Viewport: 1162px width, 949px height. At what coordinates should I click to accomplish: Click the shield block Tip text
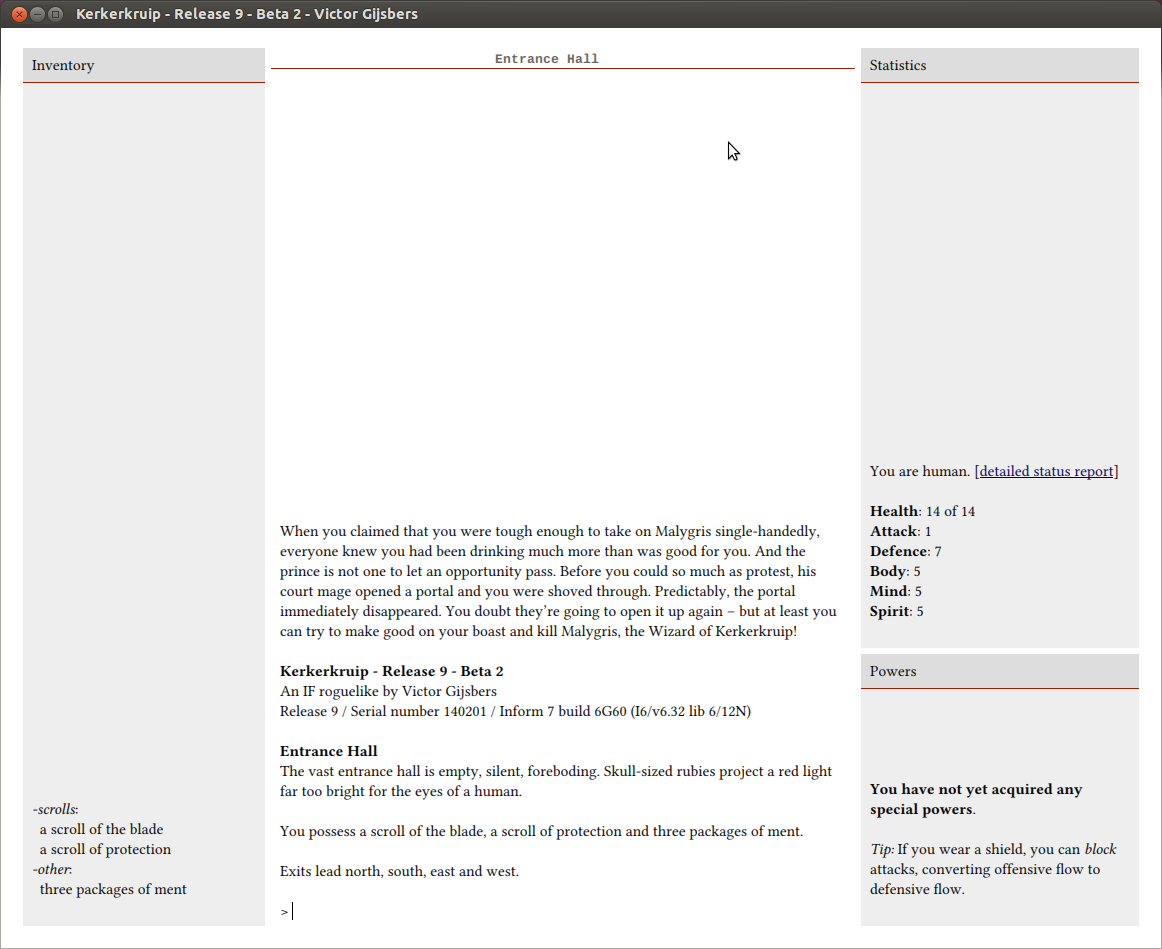tap(993, 869)
